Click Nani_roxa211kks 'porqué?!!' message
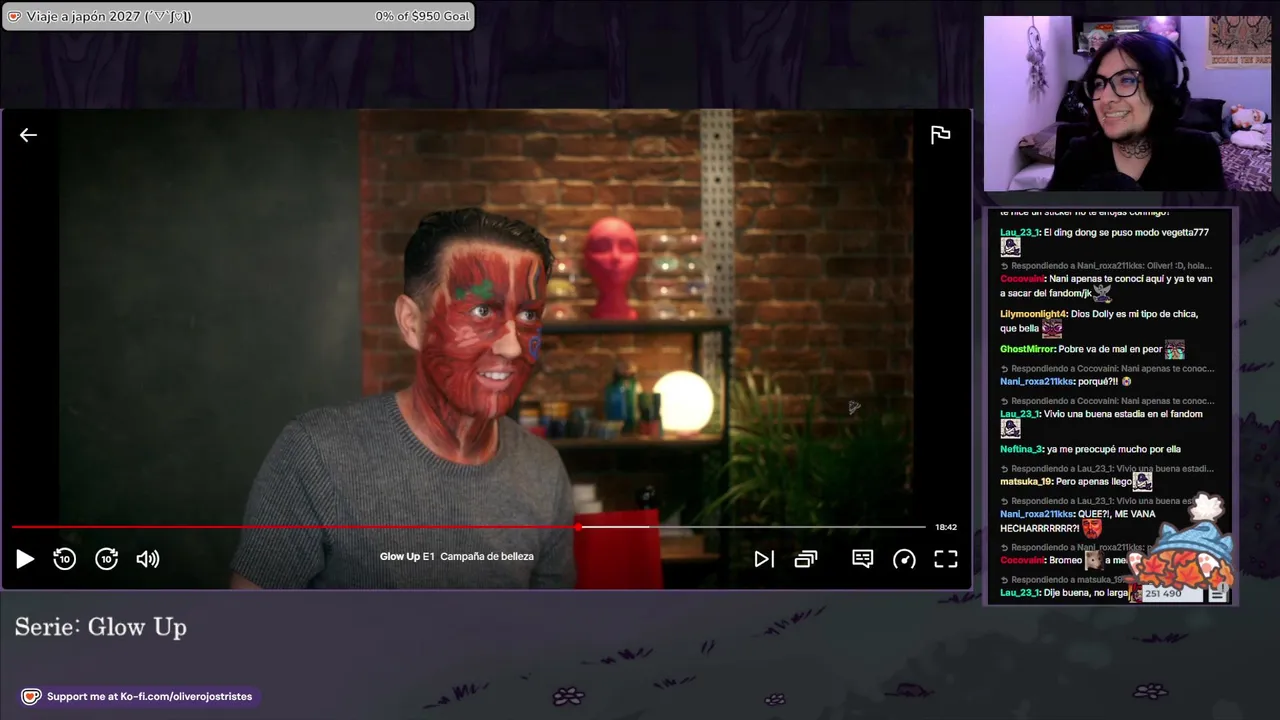The image size is (1280, 720). point(1066,381)
